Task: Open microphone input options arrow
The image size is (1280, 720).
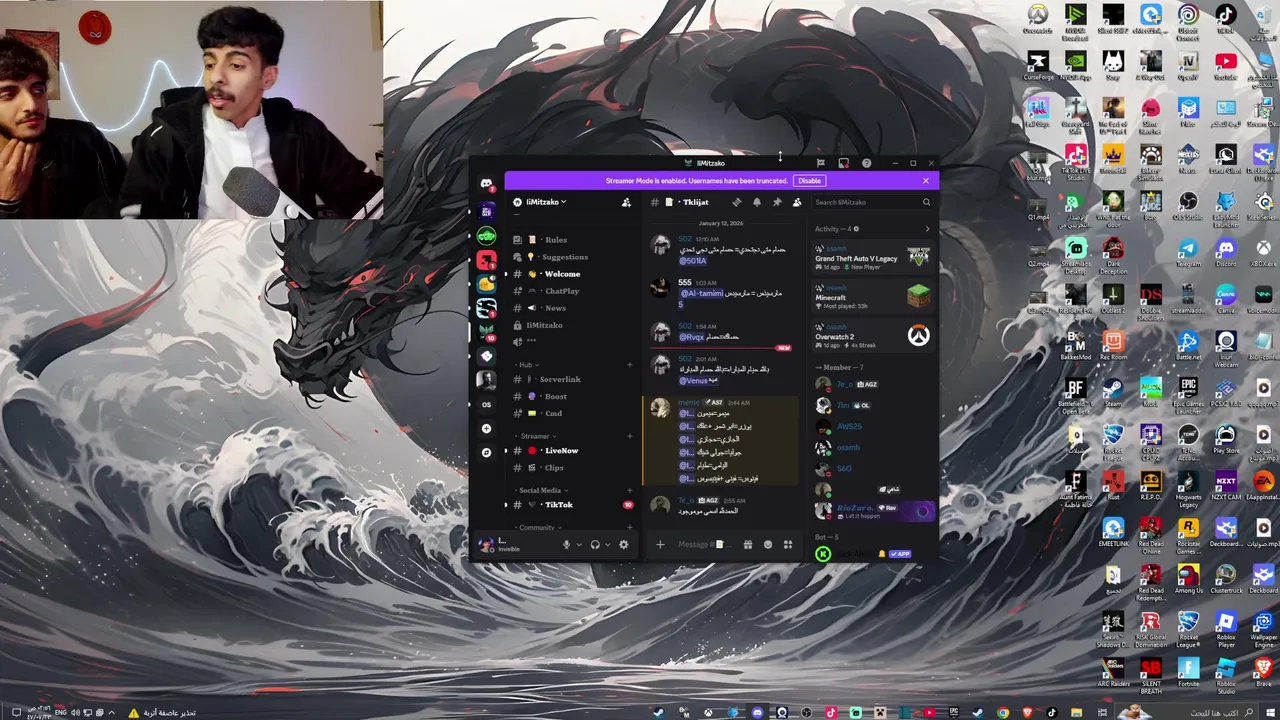Action: pos(578,544)
